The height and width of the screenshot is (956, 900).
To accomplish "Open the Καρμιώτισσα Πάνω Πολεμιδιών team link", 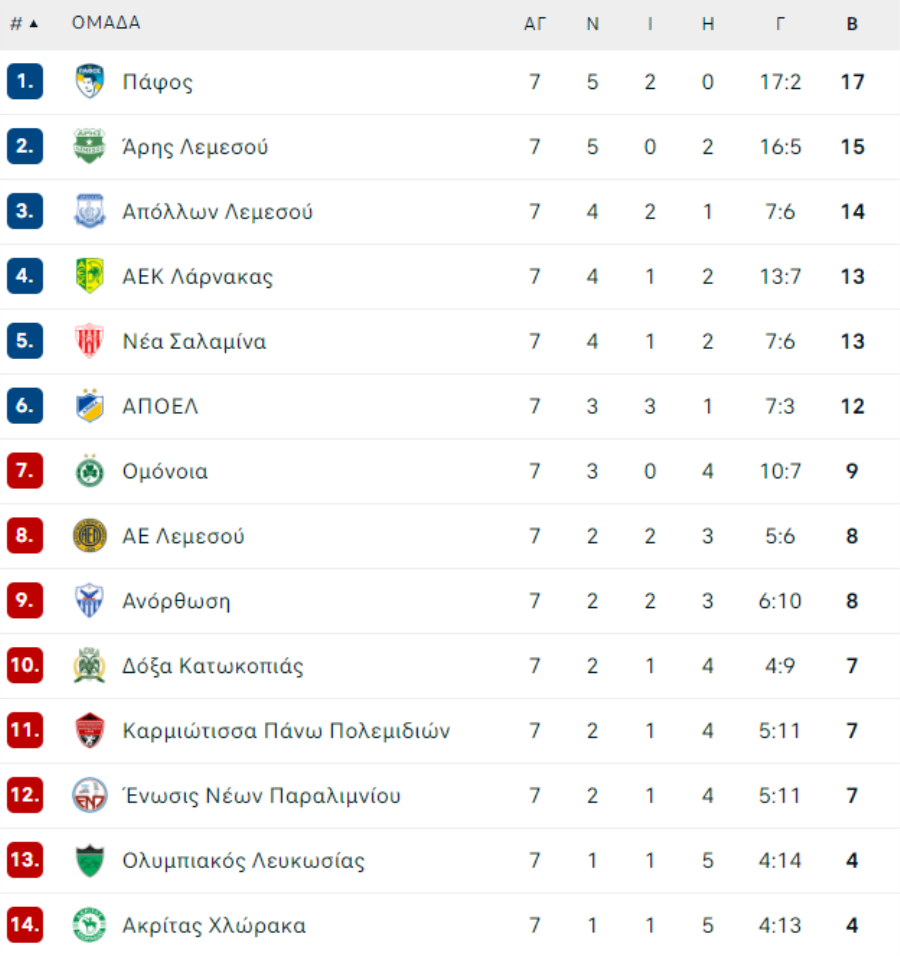I will click(286, 730).
